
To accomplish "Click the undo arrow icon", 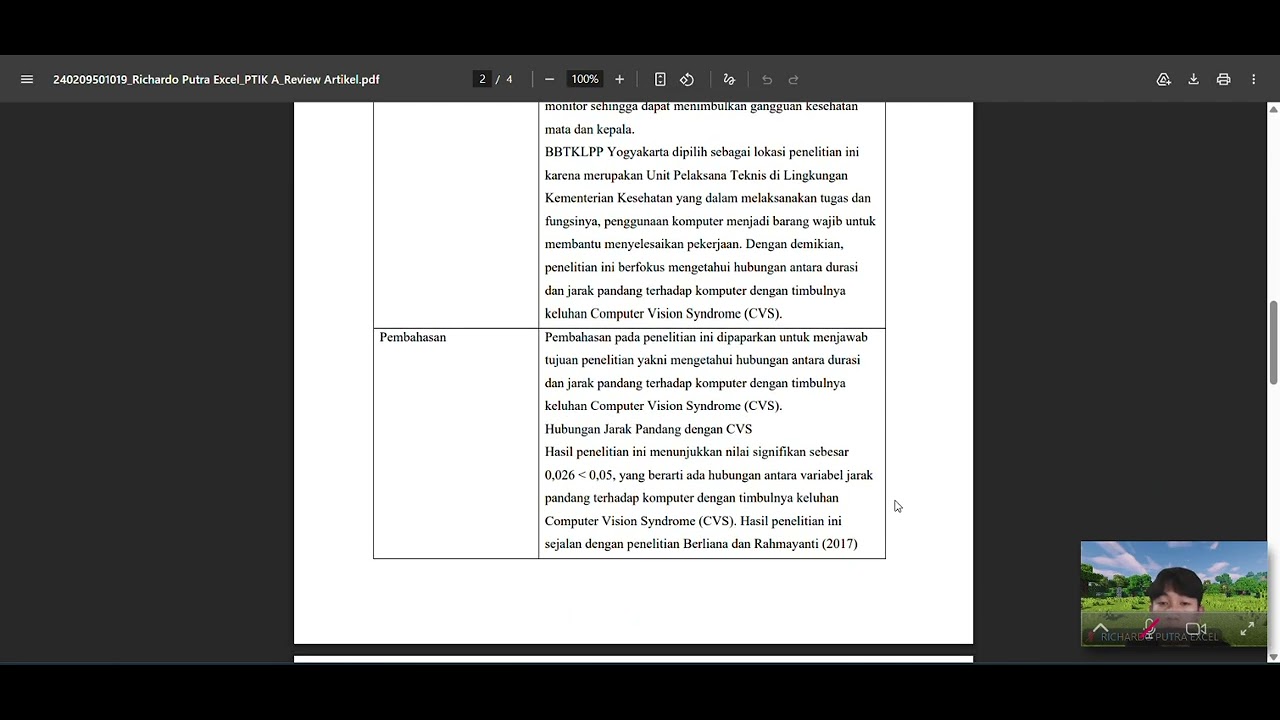I will 767,79.
